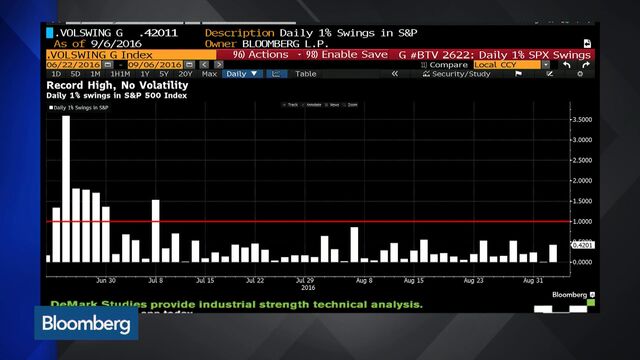The width and height of the screenshot is (640, 360).
Task: Switch to Table view
Action: pos(306,74)
